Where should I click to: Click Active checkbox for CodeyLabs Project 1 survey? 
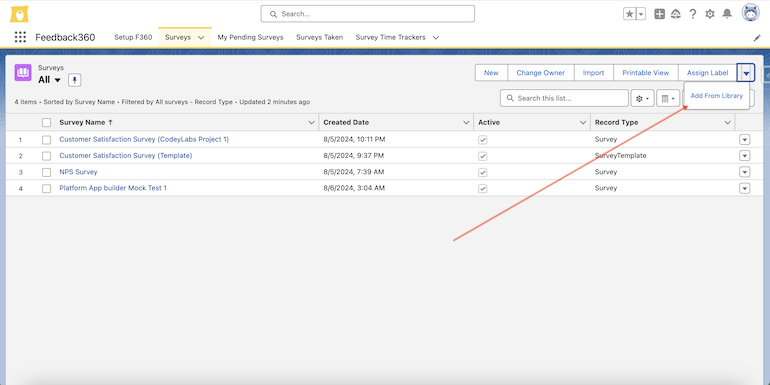(483, 140)
